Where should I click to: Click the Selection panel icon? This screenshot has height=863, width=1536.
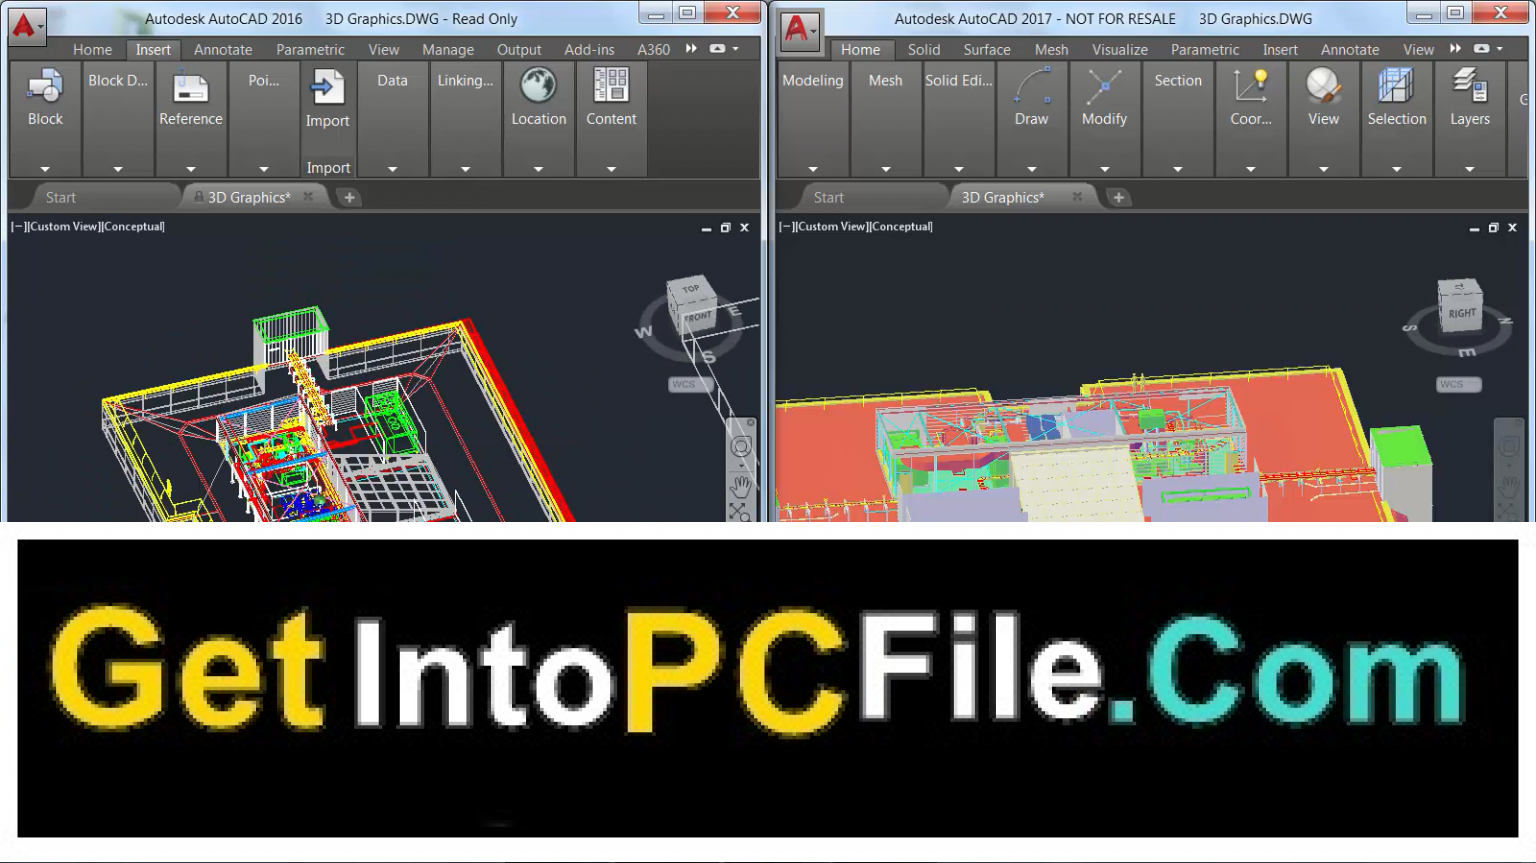pyautogui.click(x=1396, y=86)
